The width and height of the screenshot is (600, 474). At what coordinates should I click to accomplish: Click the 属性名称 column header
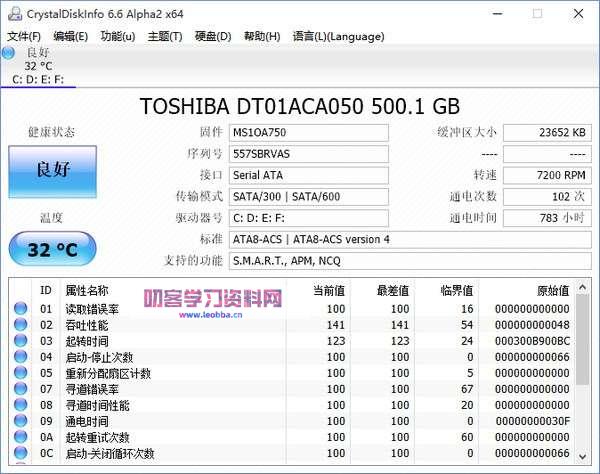tap(87, 290)
